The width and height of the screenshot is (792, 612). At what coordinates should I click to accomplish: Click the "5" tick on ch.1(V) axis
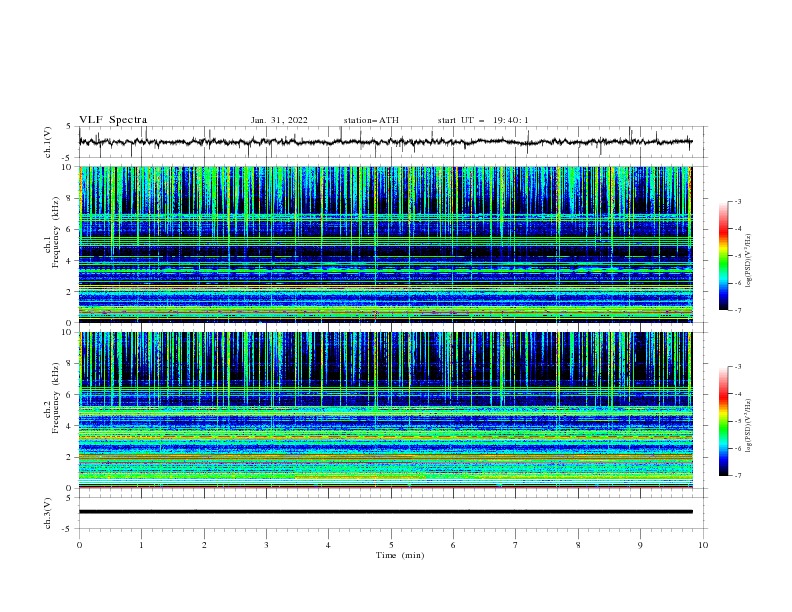70,126
